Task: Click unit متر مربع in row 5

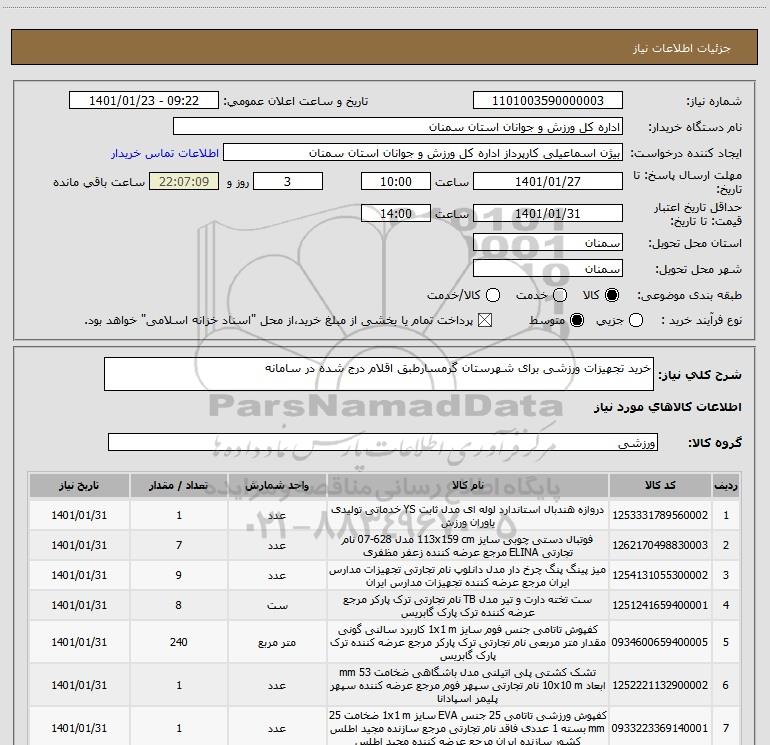Action: pyautogui.click(x=277, y=642)
